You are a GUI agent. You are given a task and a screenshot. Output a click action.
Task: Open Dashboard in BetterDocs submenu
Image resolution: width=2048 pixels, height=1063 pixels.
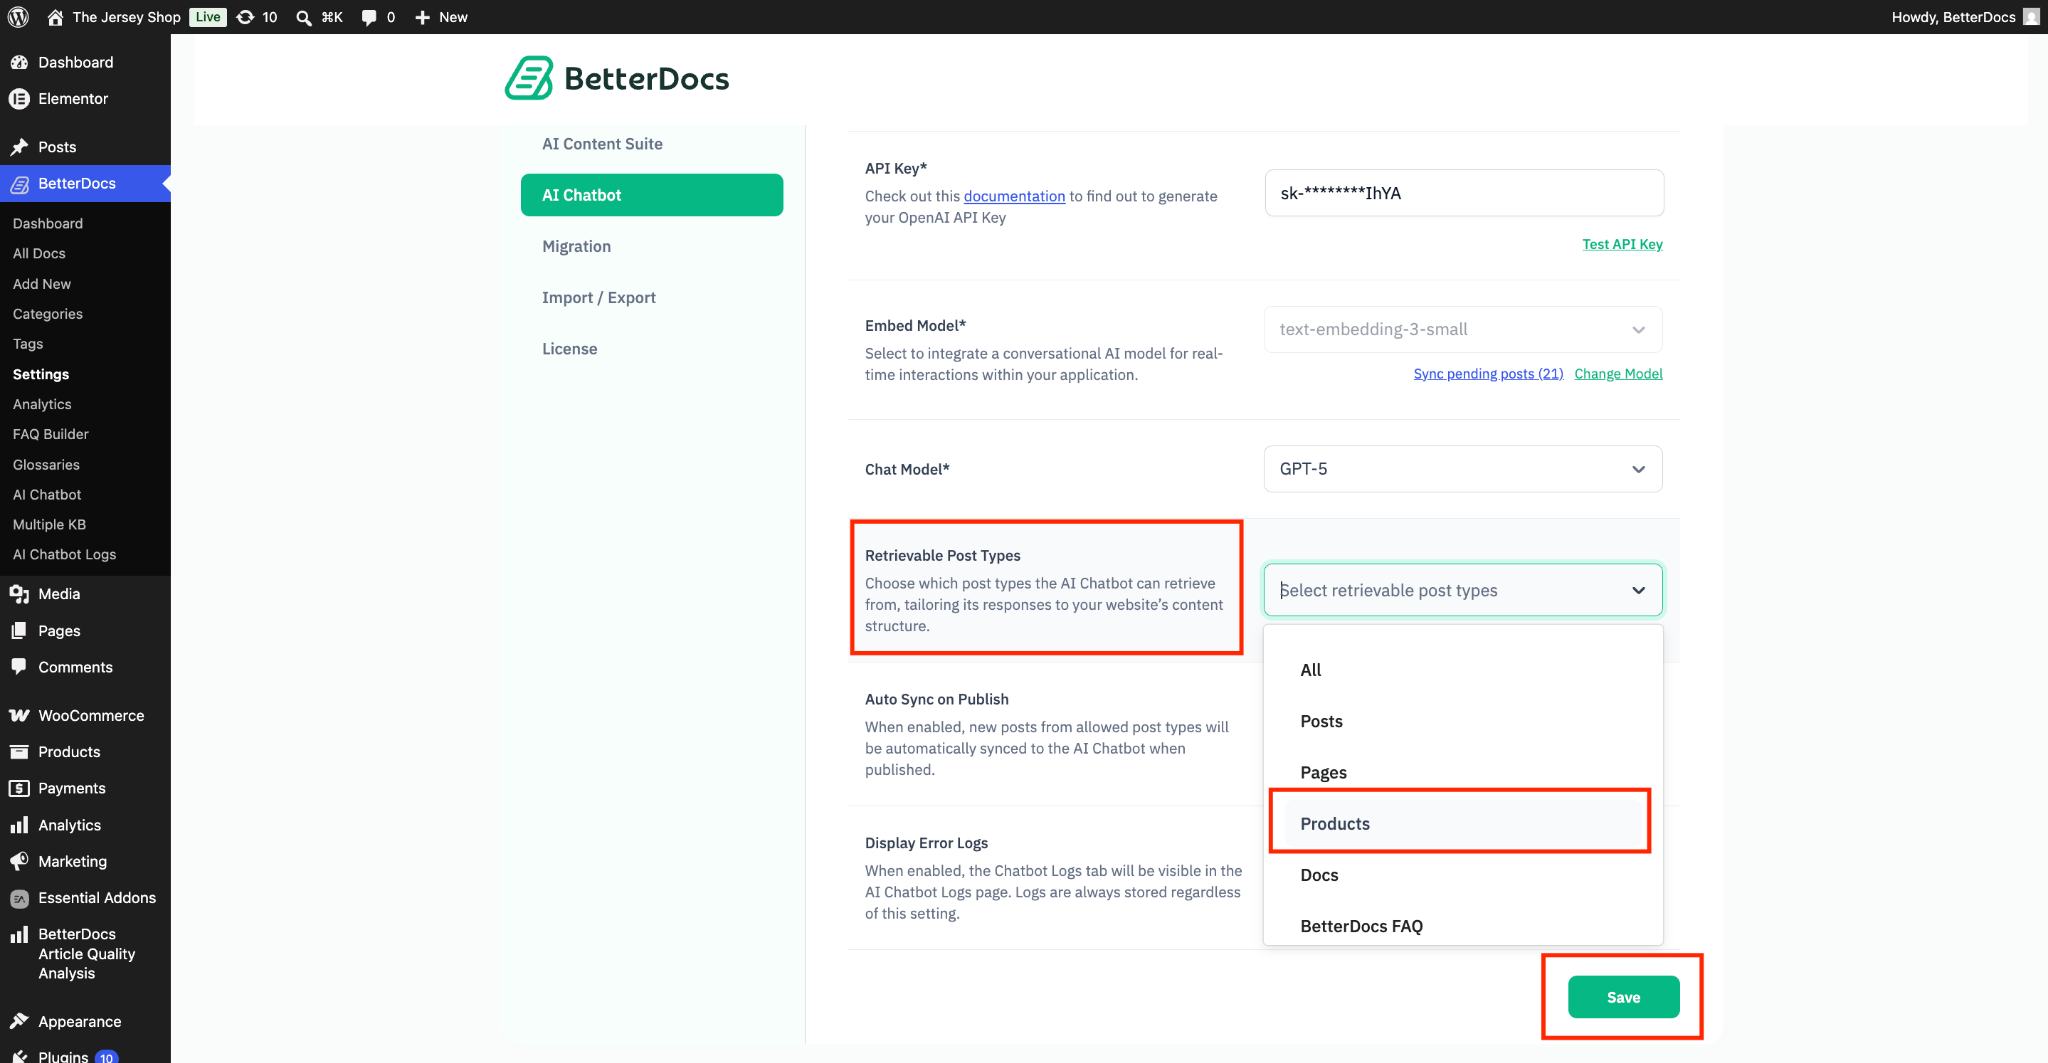[x=48, y=223]
